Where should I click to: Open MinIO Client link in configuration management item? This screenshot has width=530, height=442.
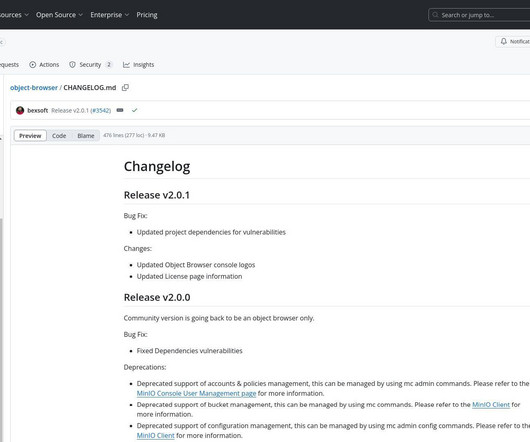tap(155, 436)
